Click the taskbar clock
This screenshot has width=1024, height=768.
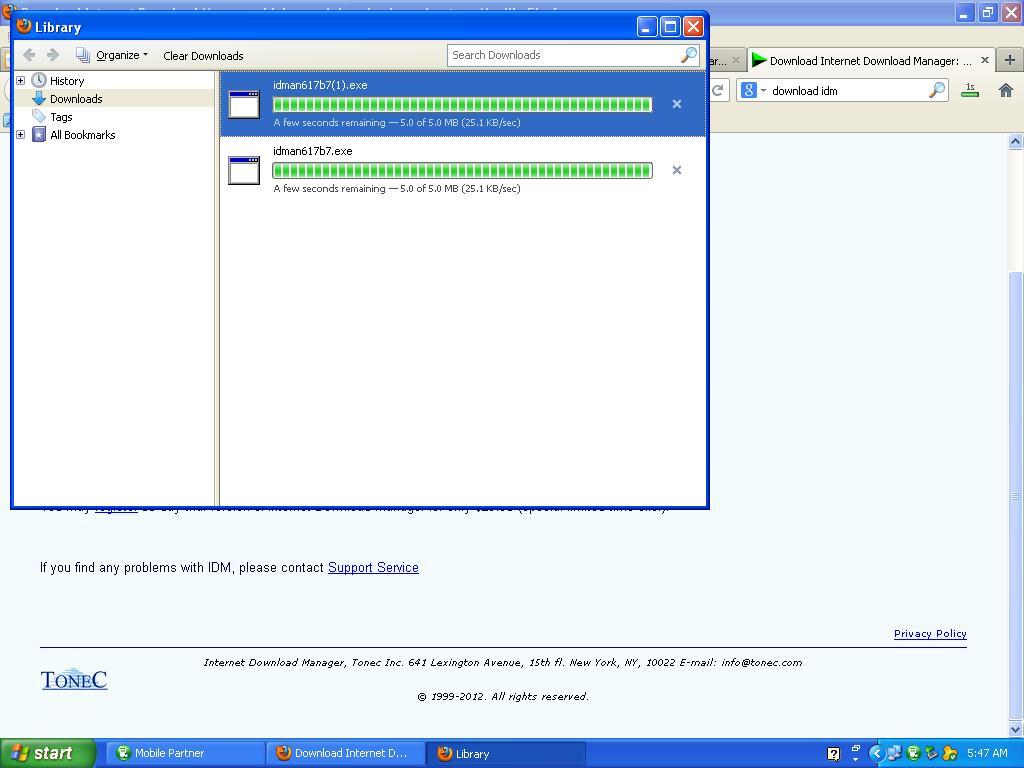click(987, 754)
